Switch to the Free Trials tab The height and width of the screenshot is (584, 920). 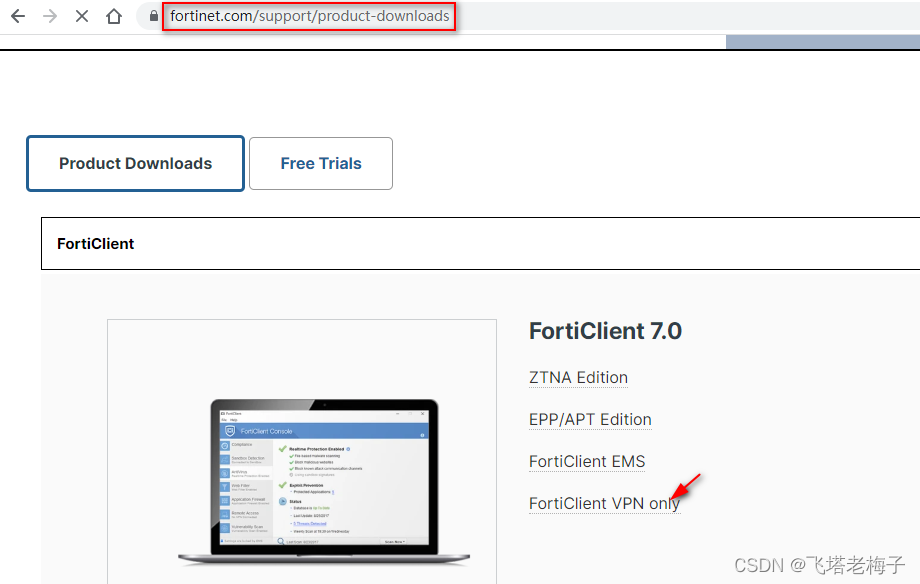pyautogui.click(x=321, y=163)
